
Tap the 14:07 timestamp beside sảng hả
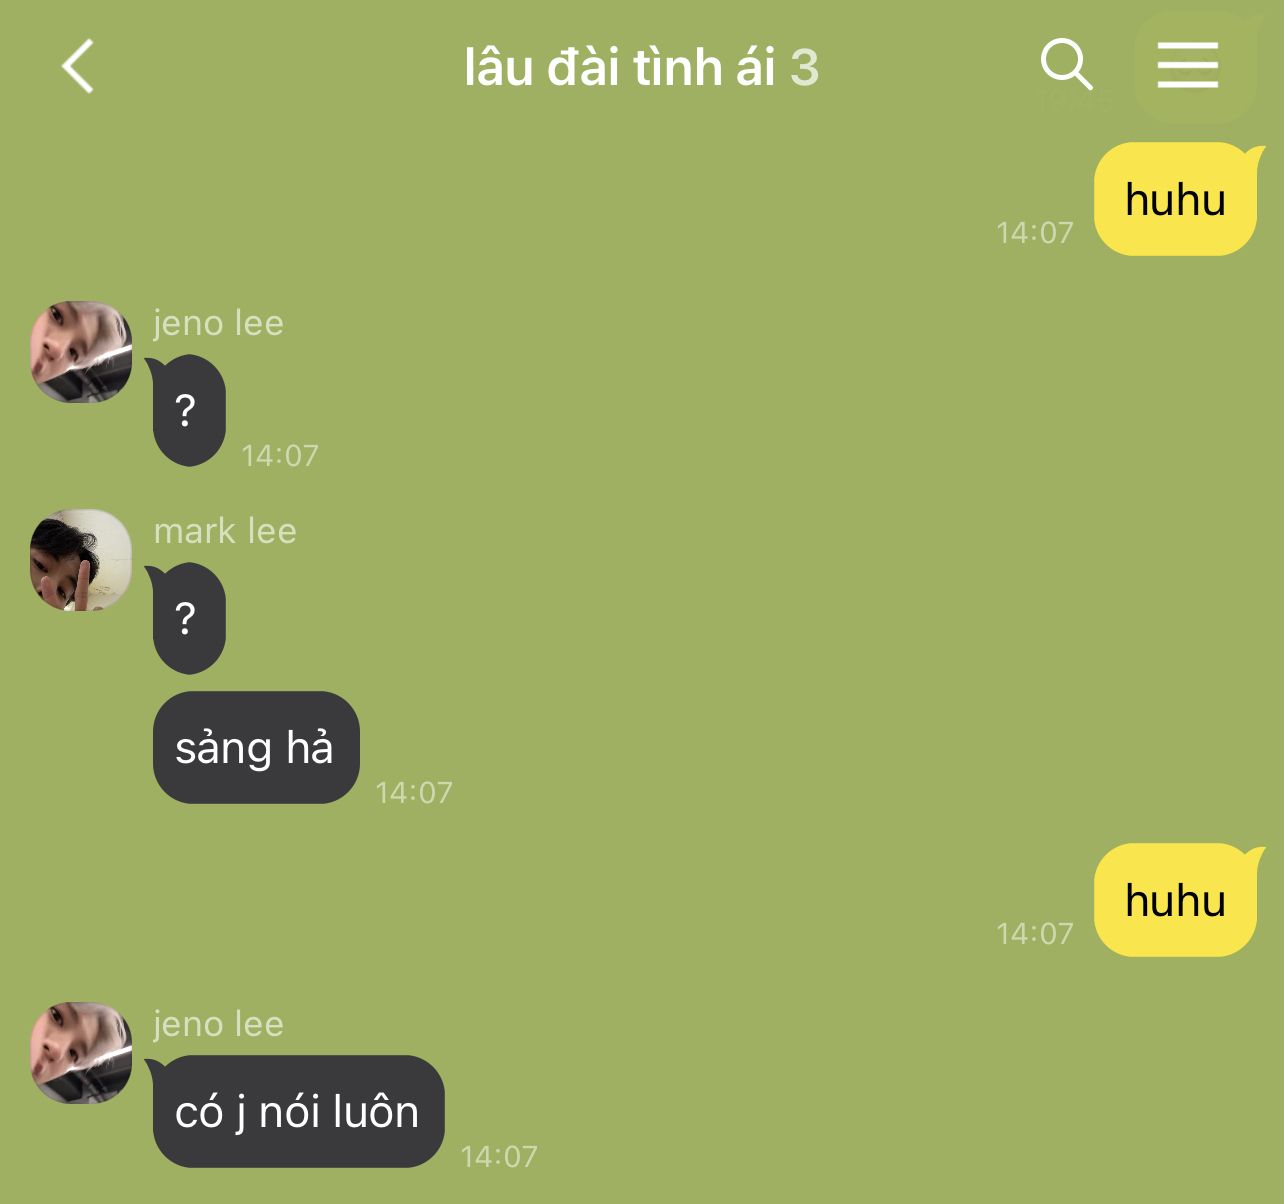[x=414, y=793]
